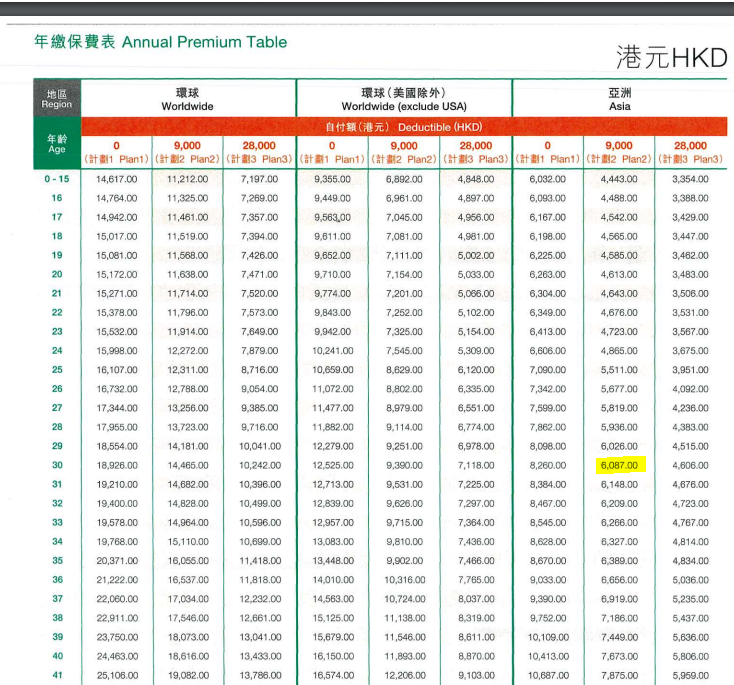734x685 pixels.
Task: Click the value 6,032.00
Action: 547,179
